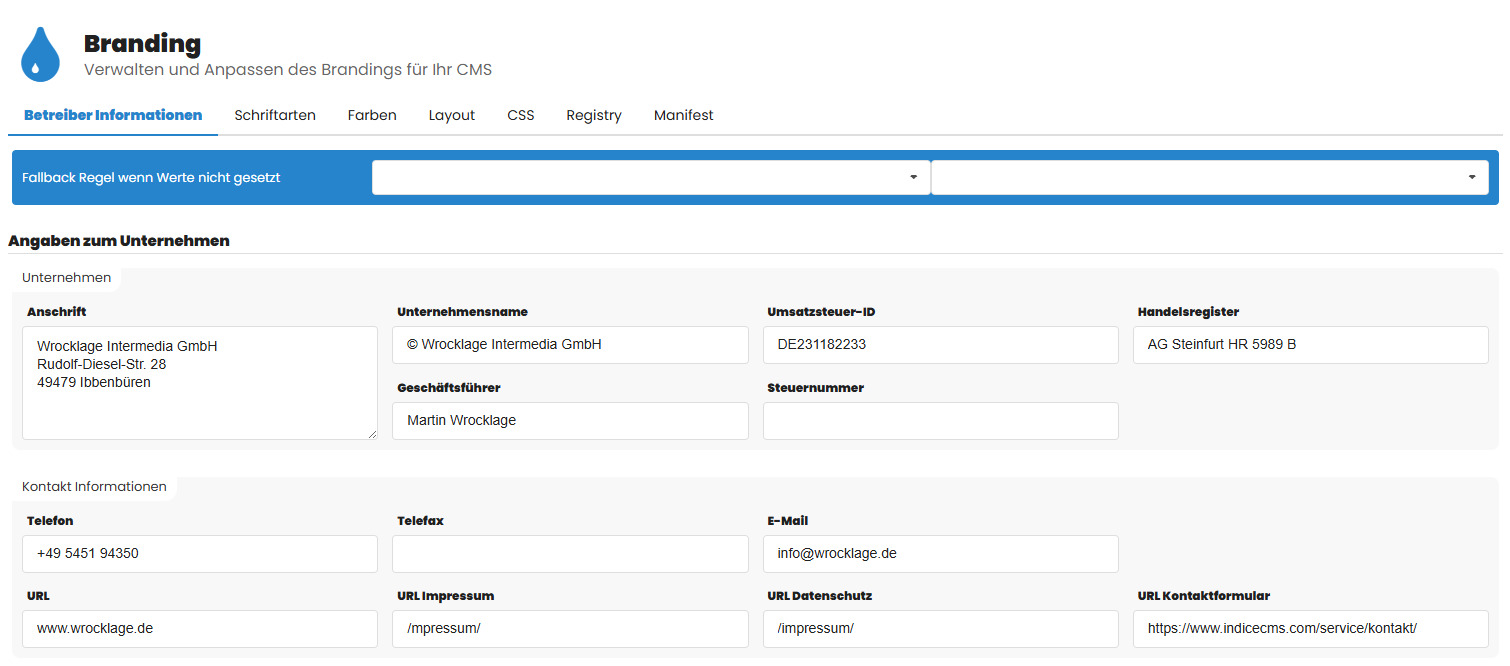The width and height of the screenshot is (1510, 666).
Task: Go to the CSS tab
Action: 520,115
